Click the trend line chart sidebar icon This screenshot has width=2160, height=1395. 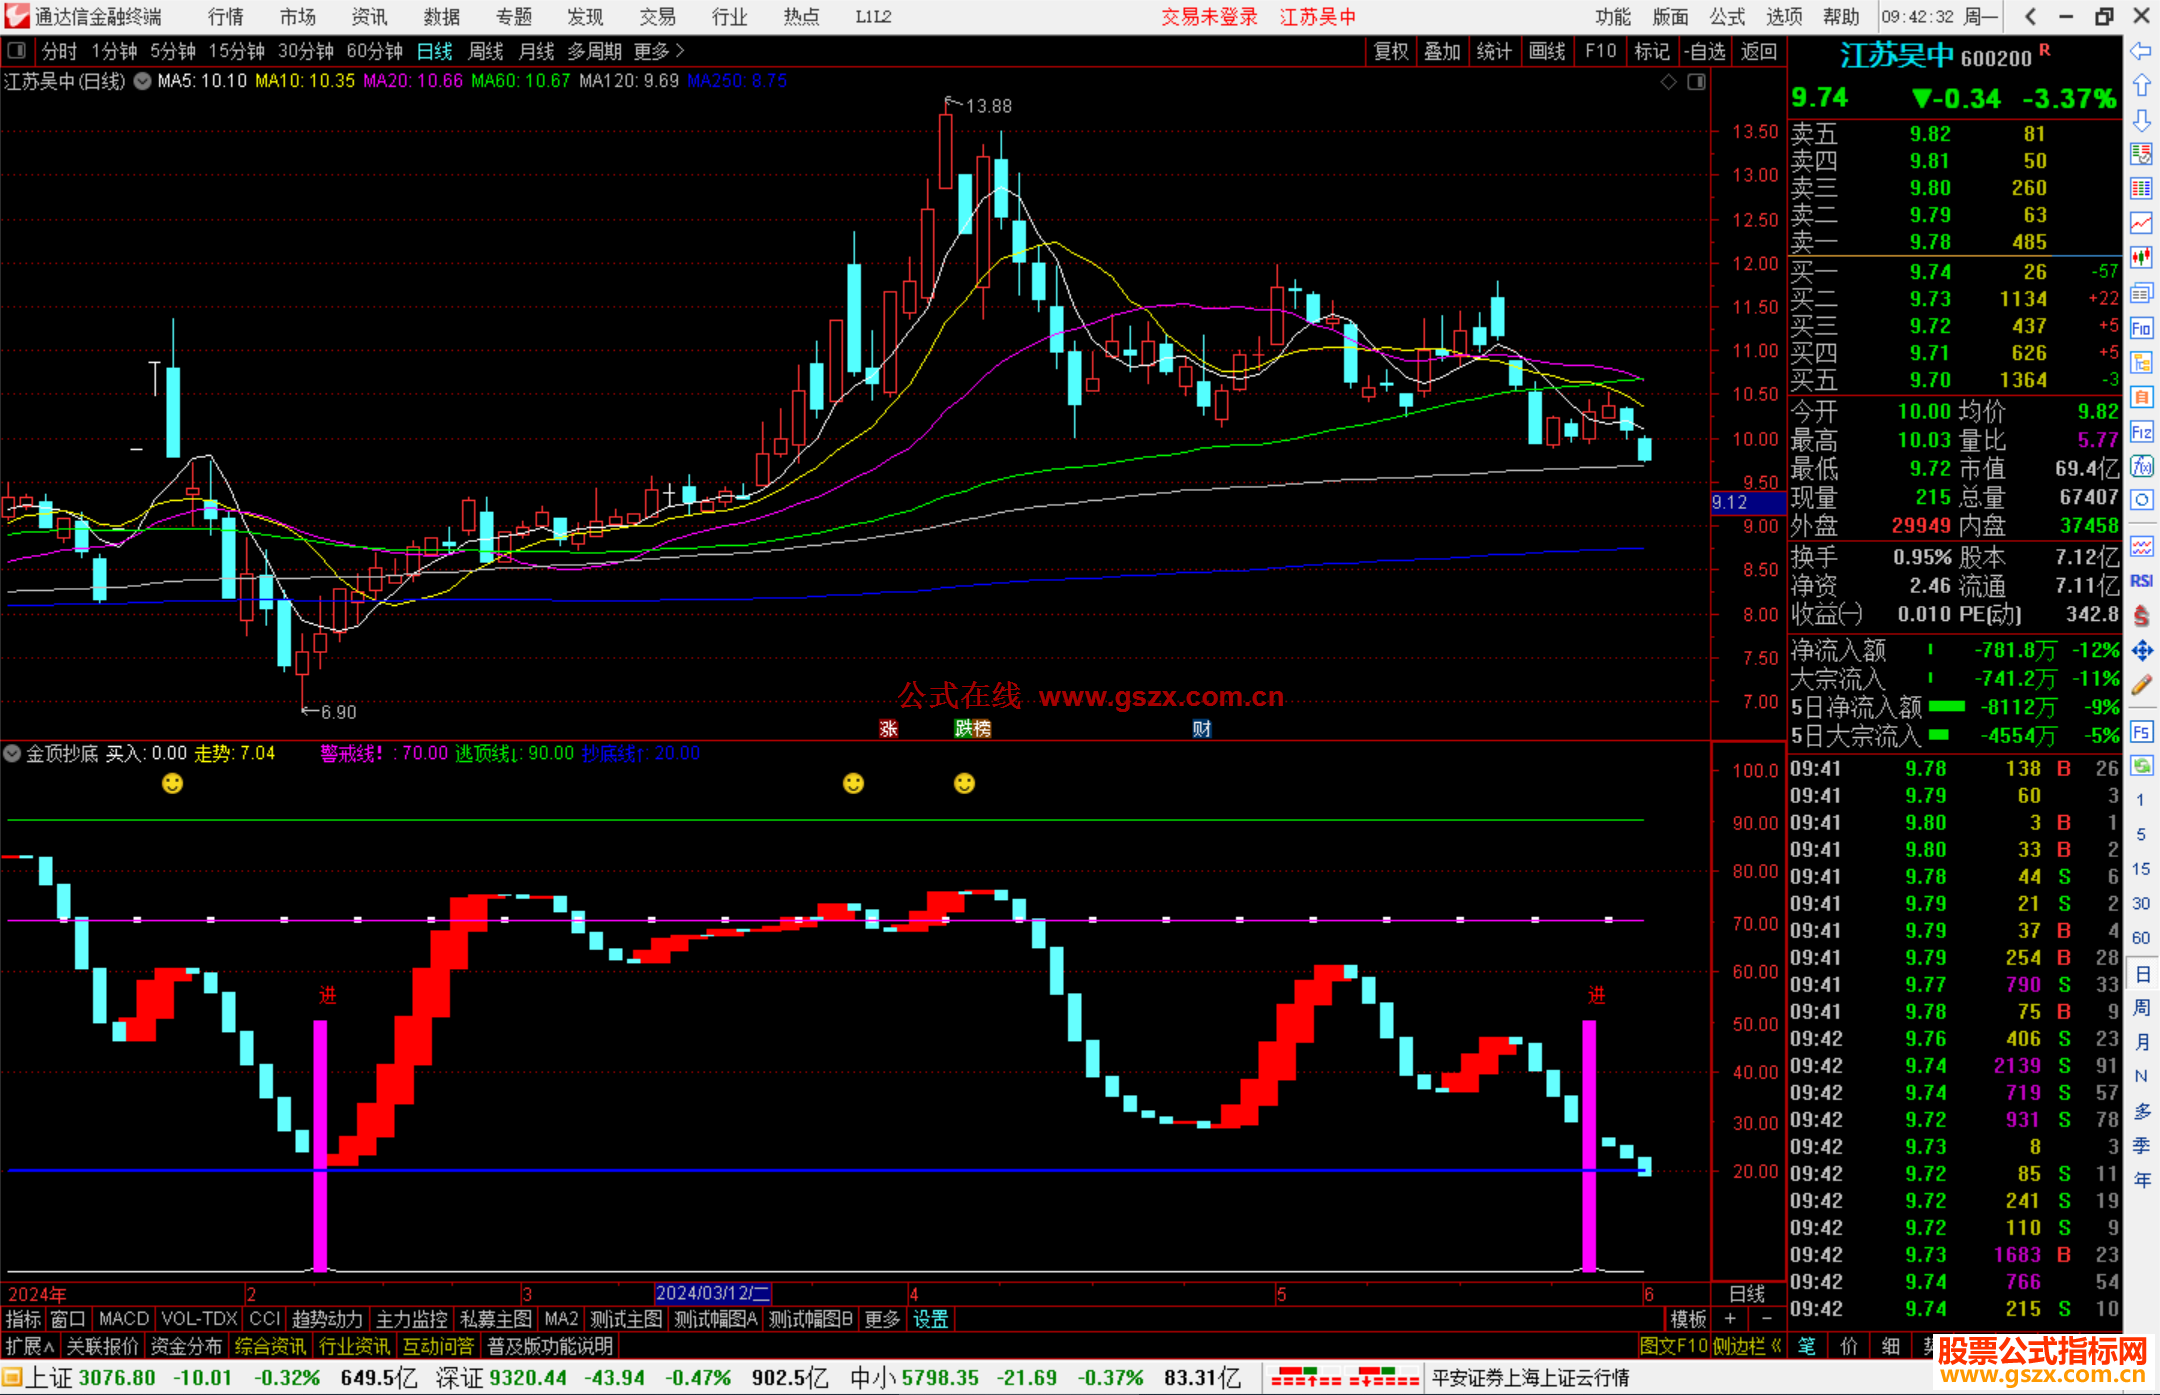[x=2141, y=222]
